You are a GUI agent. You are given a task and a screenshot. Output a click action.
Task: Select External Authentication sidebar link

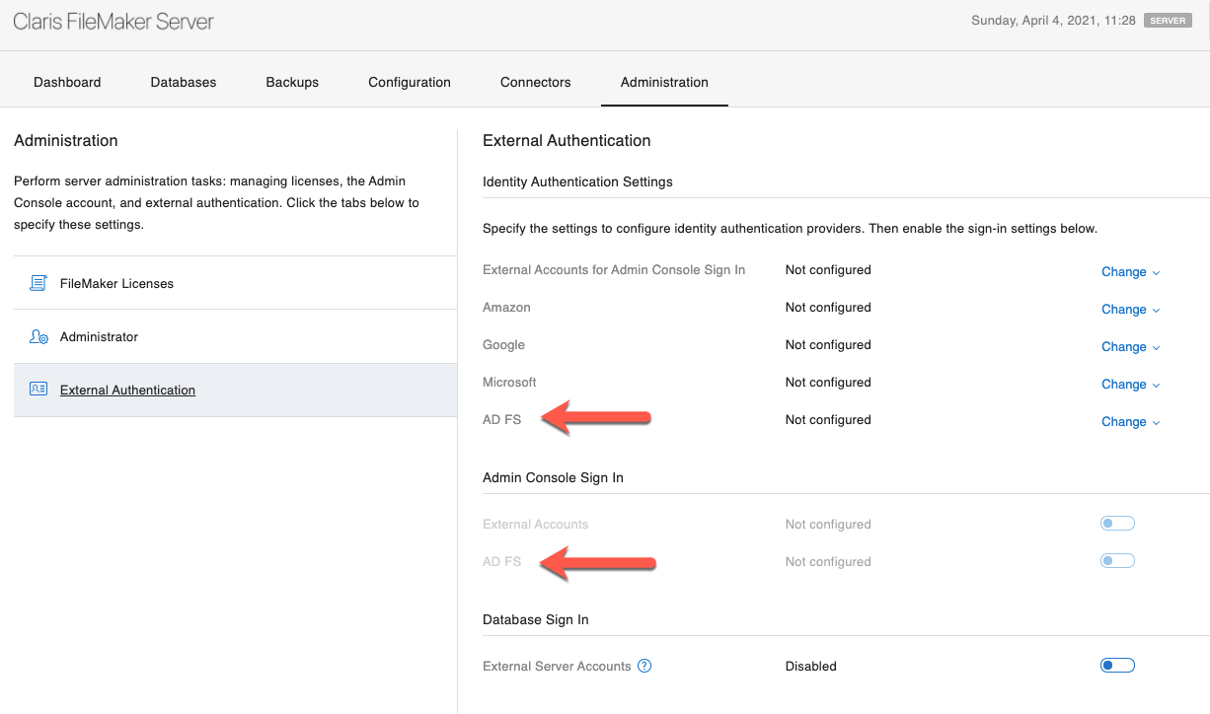point(235,390)
